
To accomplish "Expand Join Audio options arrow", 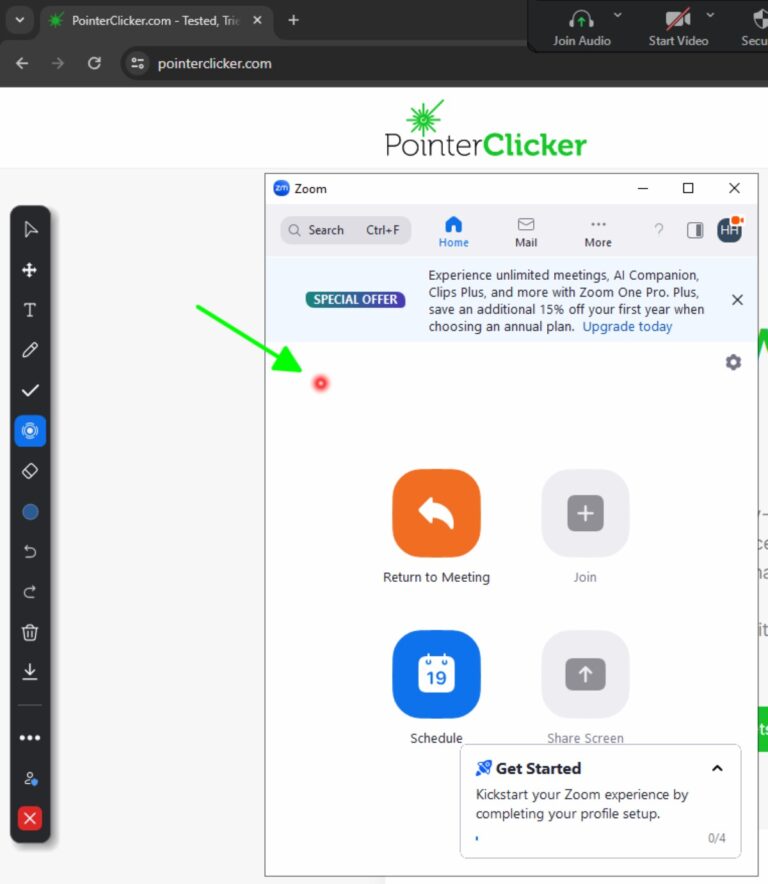I will pos(618,15).
